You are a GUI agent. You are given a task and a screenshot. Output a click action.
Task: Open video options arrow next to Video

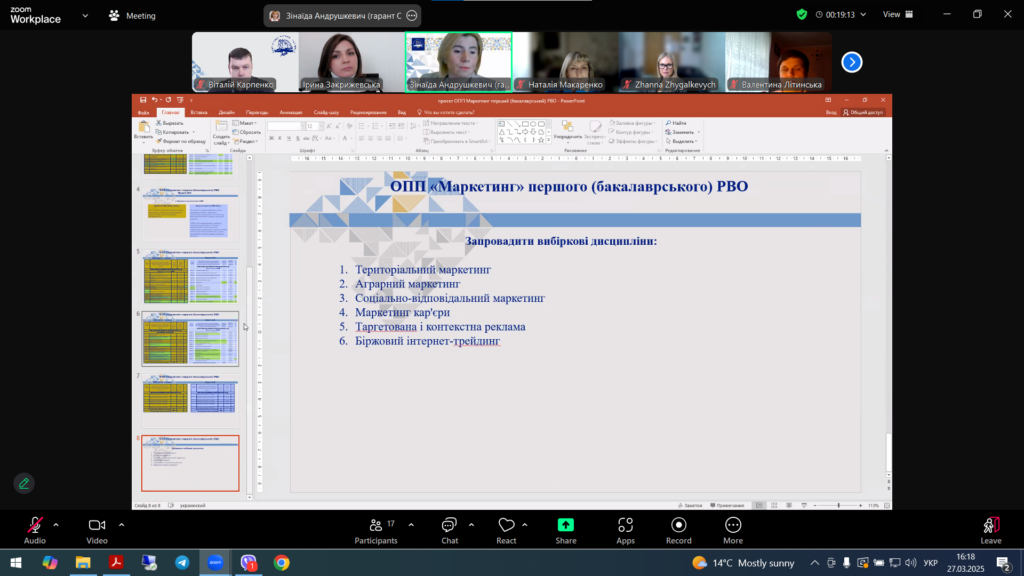(121, 524)
